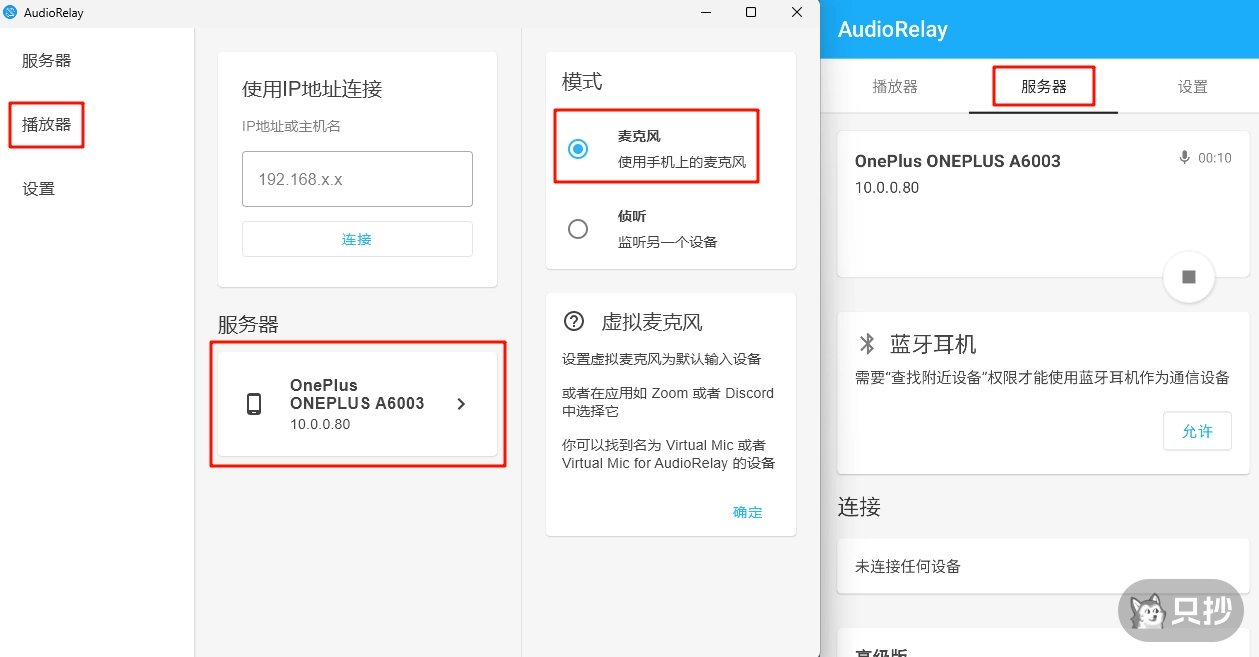Select the 麦克风 mode radio button
The width and height of the screenshot is (1259, 657).
[578, 149]
